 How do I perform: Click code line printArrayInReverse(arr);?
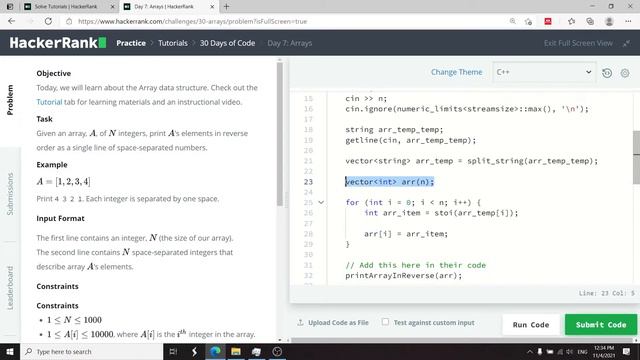point(403,276)
